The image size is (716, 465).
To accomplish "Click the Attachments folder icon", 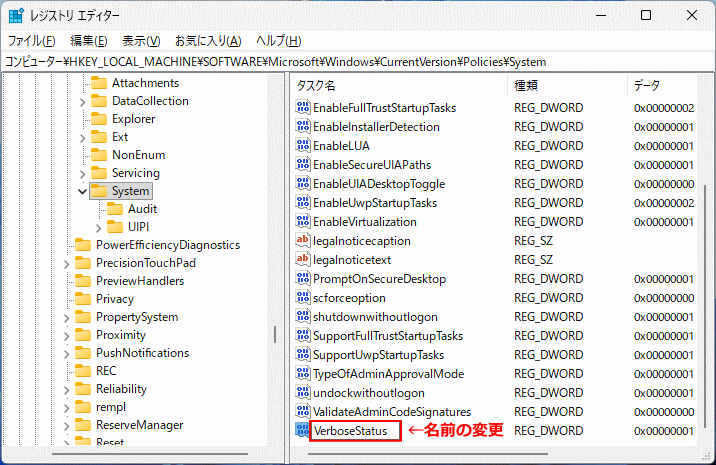I will click(99, 83).
